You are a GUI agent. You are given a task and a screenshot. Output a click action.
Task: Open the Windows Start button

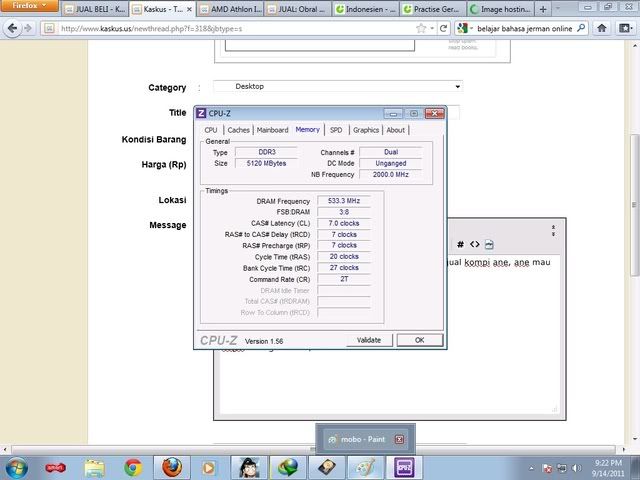coord(17,468)
